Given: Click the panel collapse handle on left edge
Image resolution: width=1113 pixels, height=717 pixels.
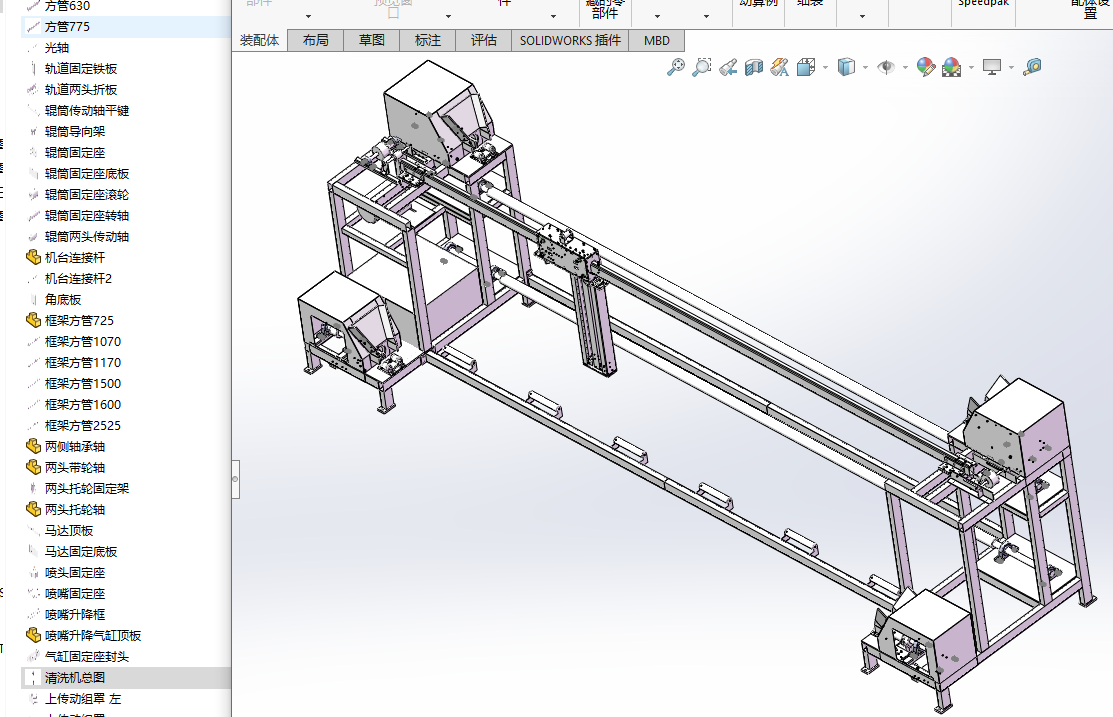Looking at the screenshot, I should (x=235, y=479).
